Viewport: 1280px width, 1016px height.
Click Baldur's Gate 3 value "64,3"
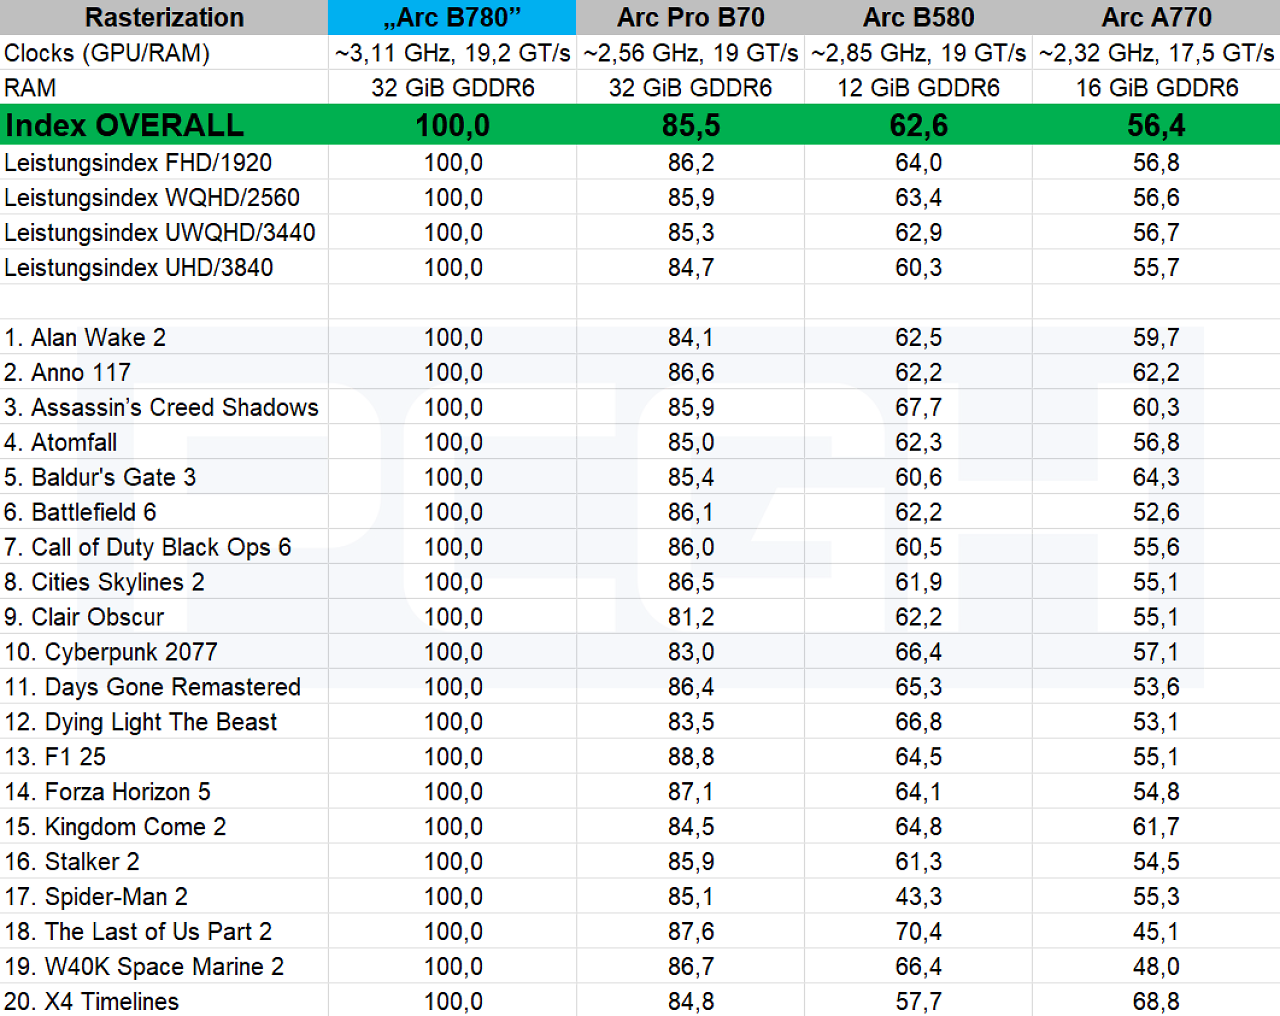1156,478
